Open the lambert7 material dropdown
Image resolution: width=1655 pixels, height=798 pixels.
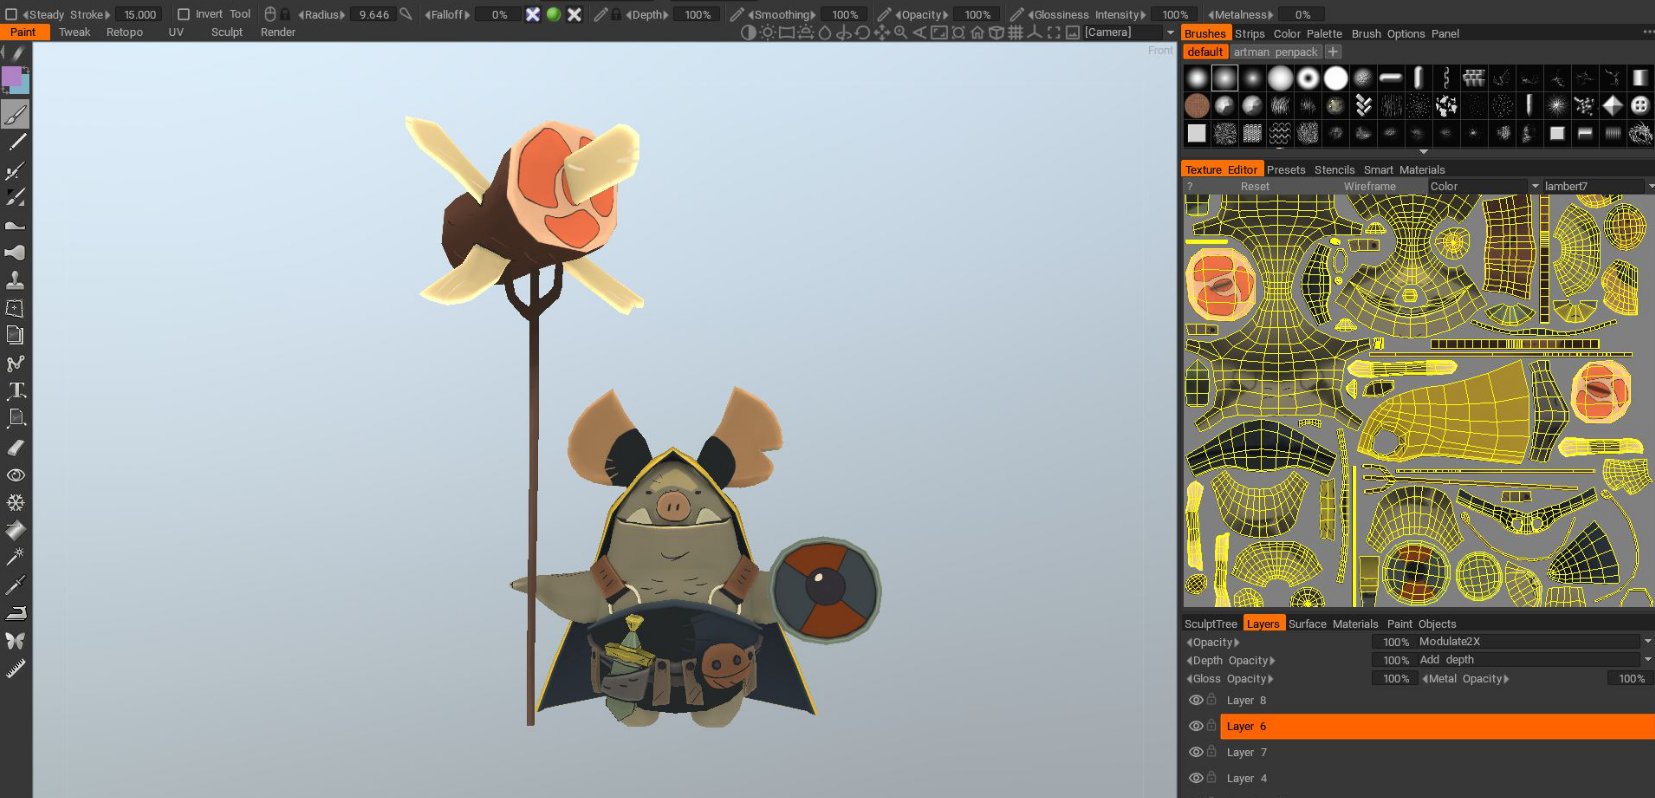1650,186
